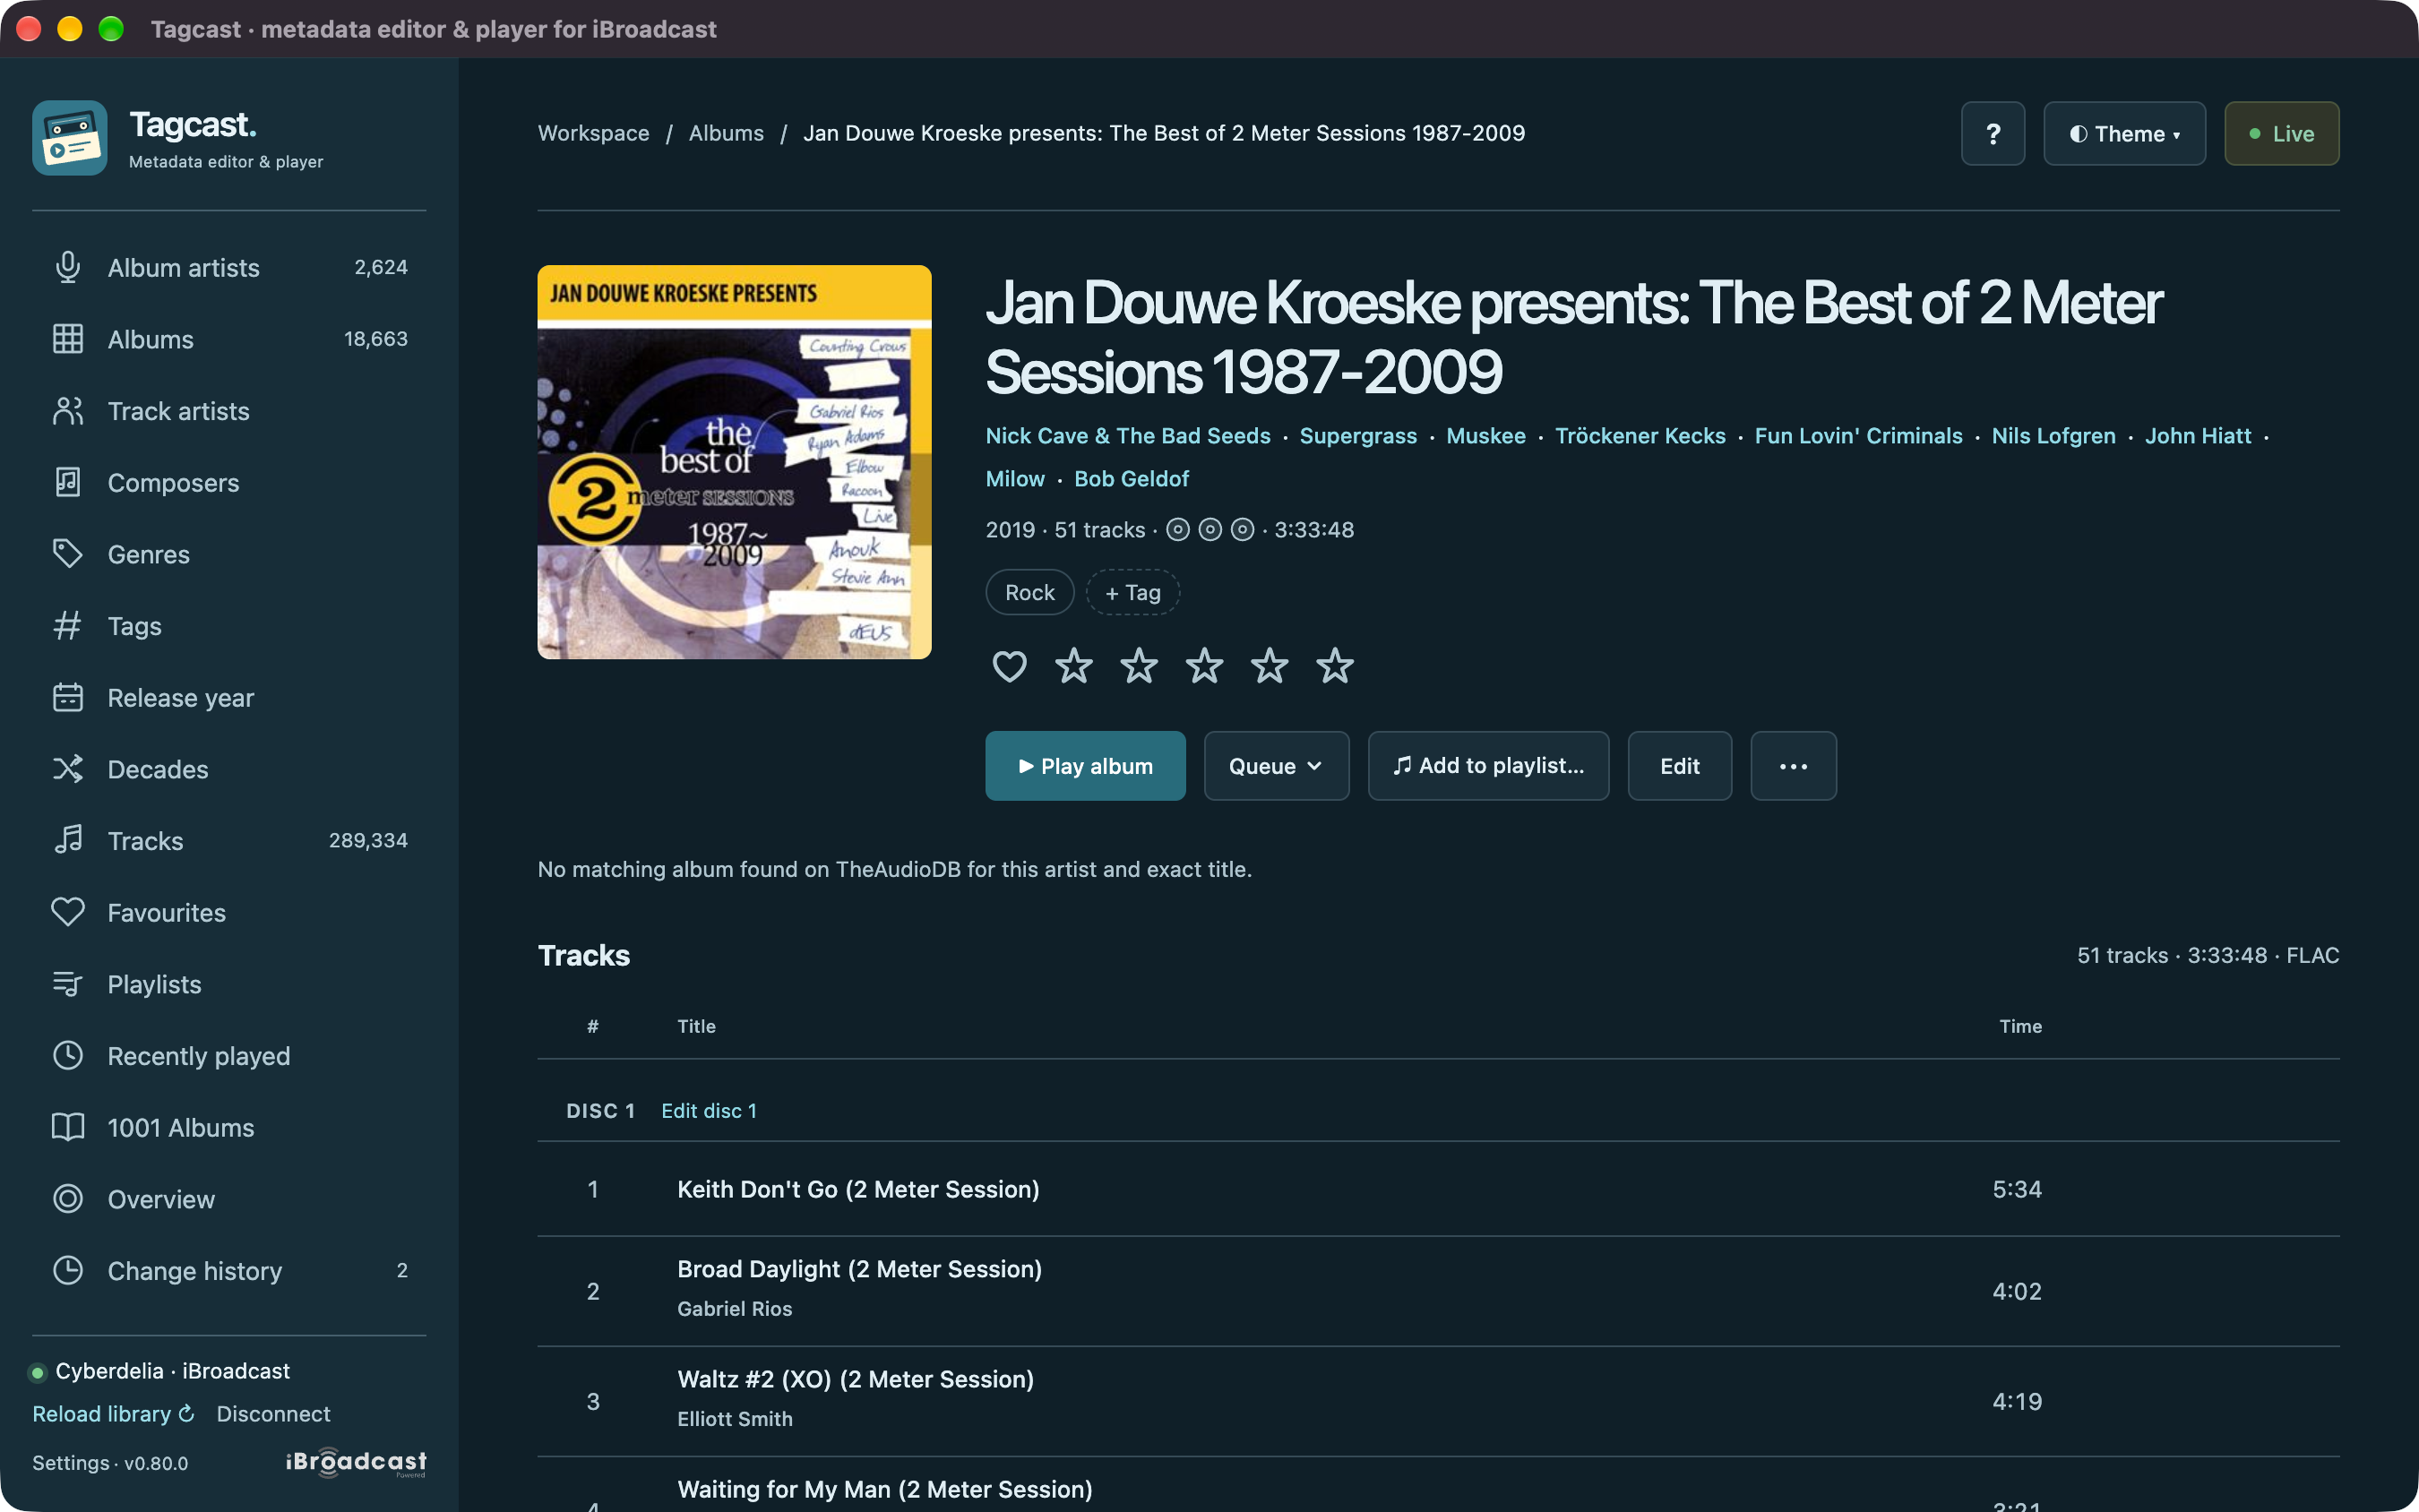Open the Genres tag icon
The image size is (2419, 1512).
coord(68,554)
